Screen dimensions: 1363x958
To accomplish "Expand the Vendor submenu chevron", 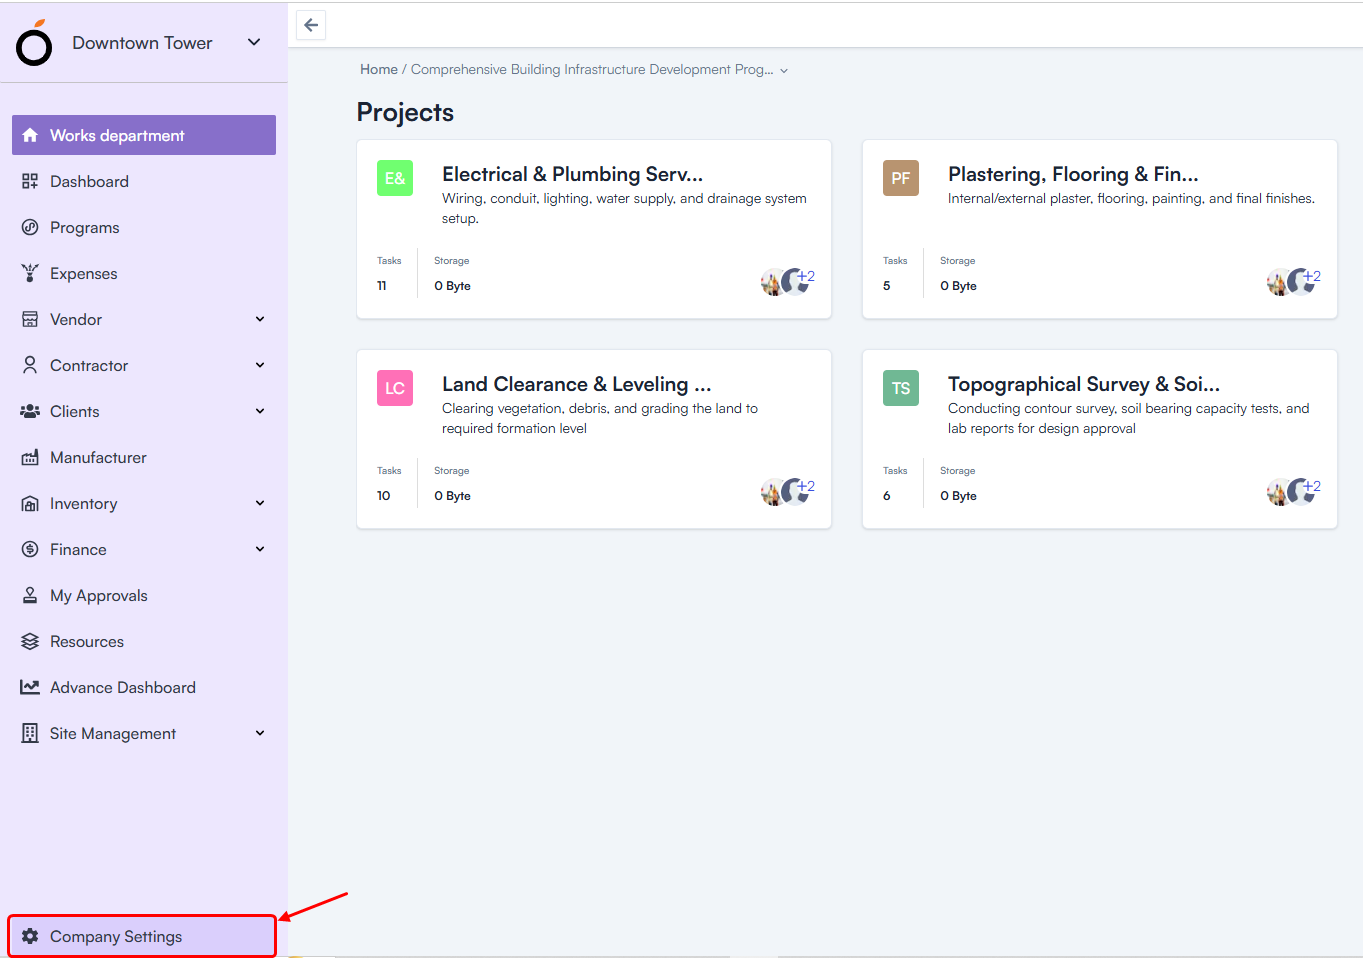I will 260,319.
